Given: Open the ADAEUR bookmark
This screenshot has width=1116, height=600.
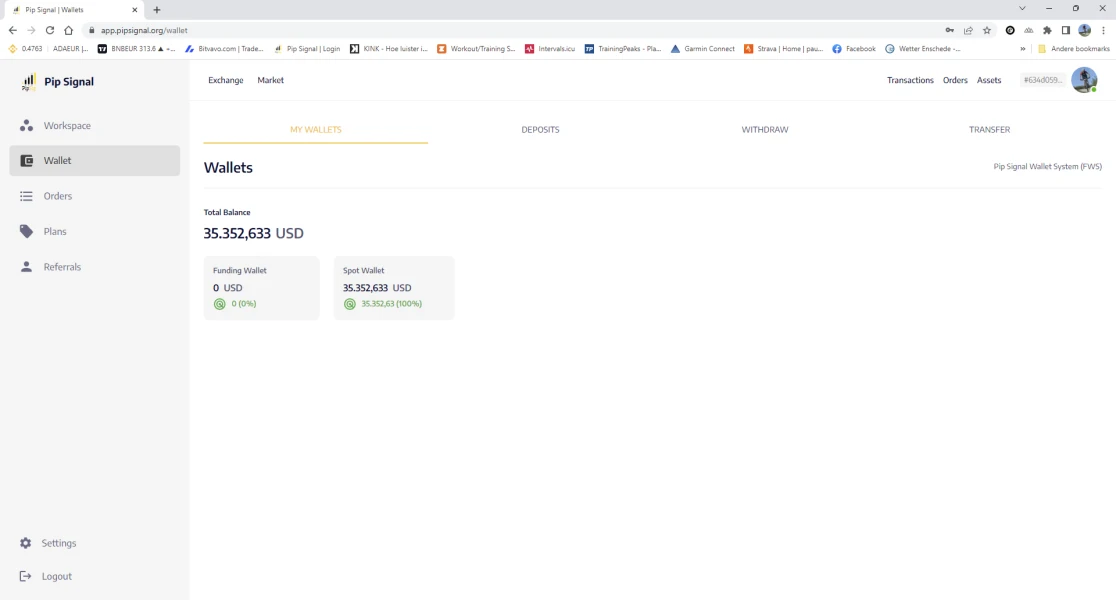Looking at the screenshot, I should [x=70, y=49].
